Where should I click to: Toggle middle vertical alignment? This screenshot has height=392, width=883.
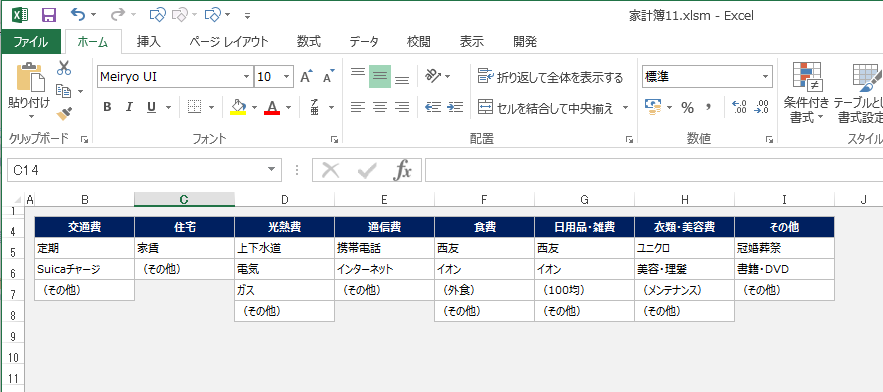coord(380,76)
